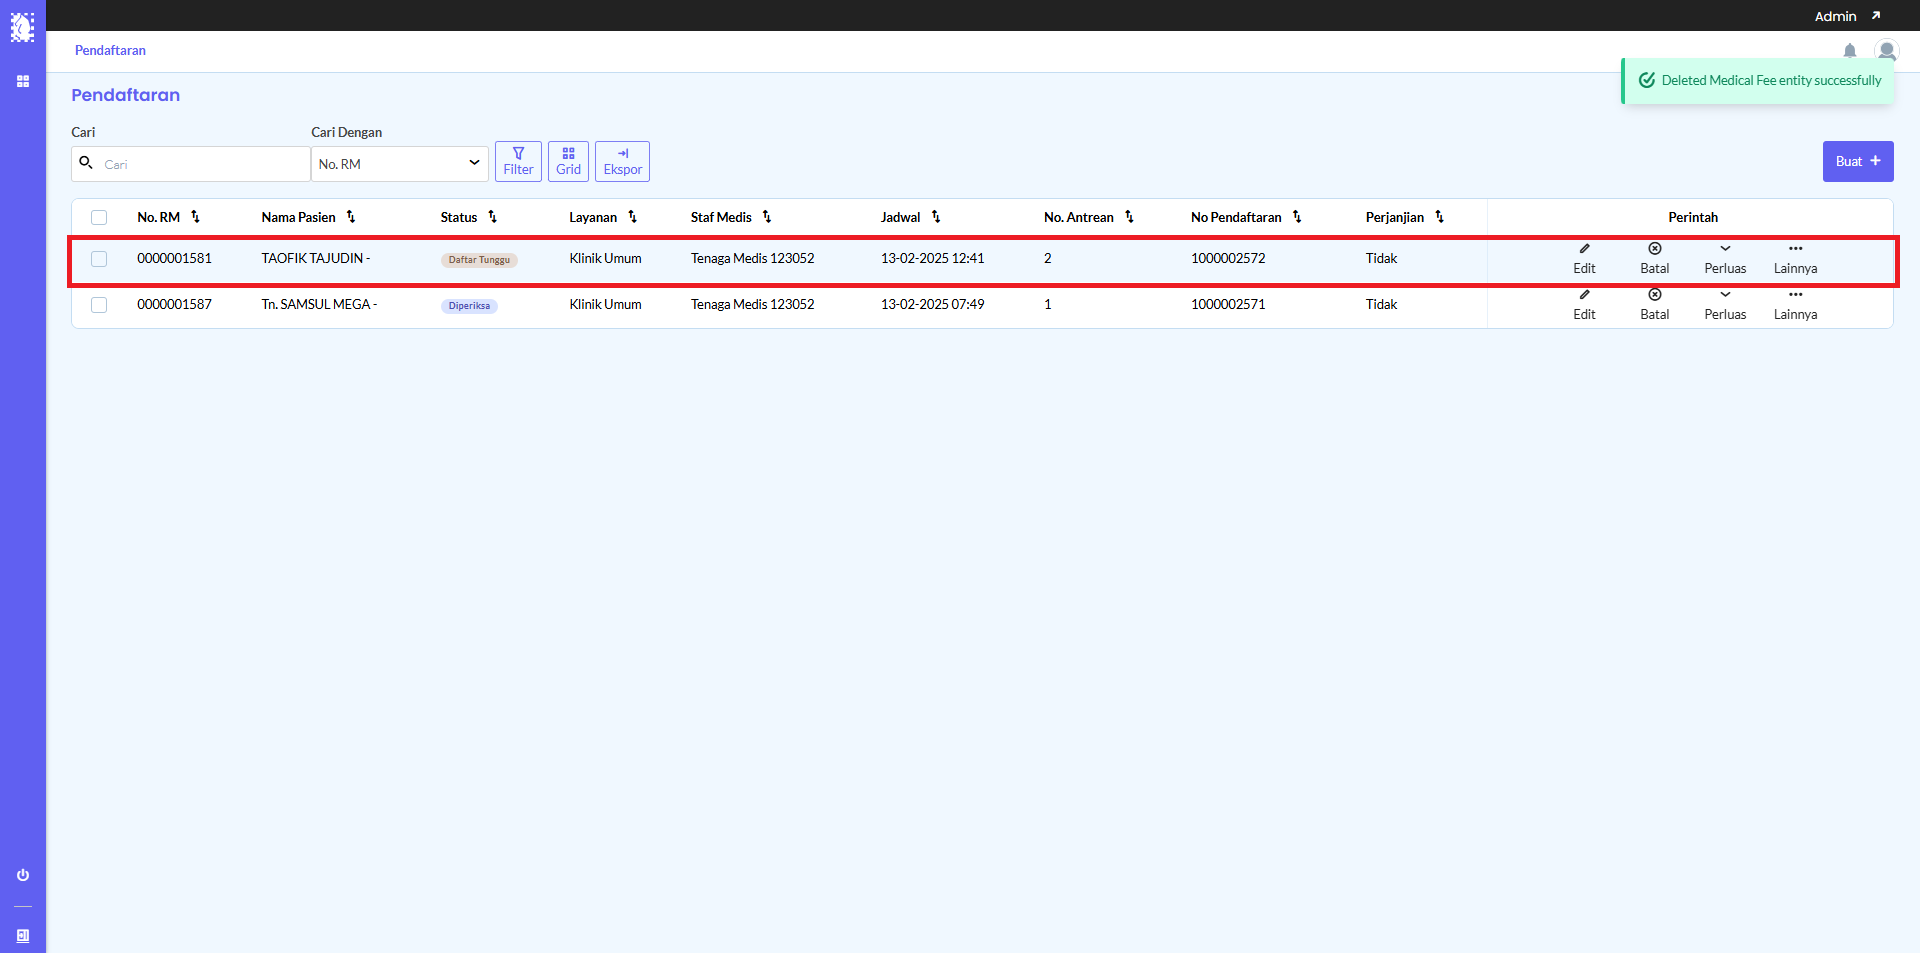The image size is (1920, 953).
Task: Click the Daftar Tunggu status badge
Action: (479, 260)
